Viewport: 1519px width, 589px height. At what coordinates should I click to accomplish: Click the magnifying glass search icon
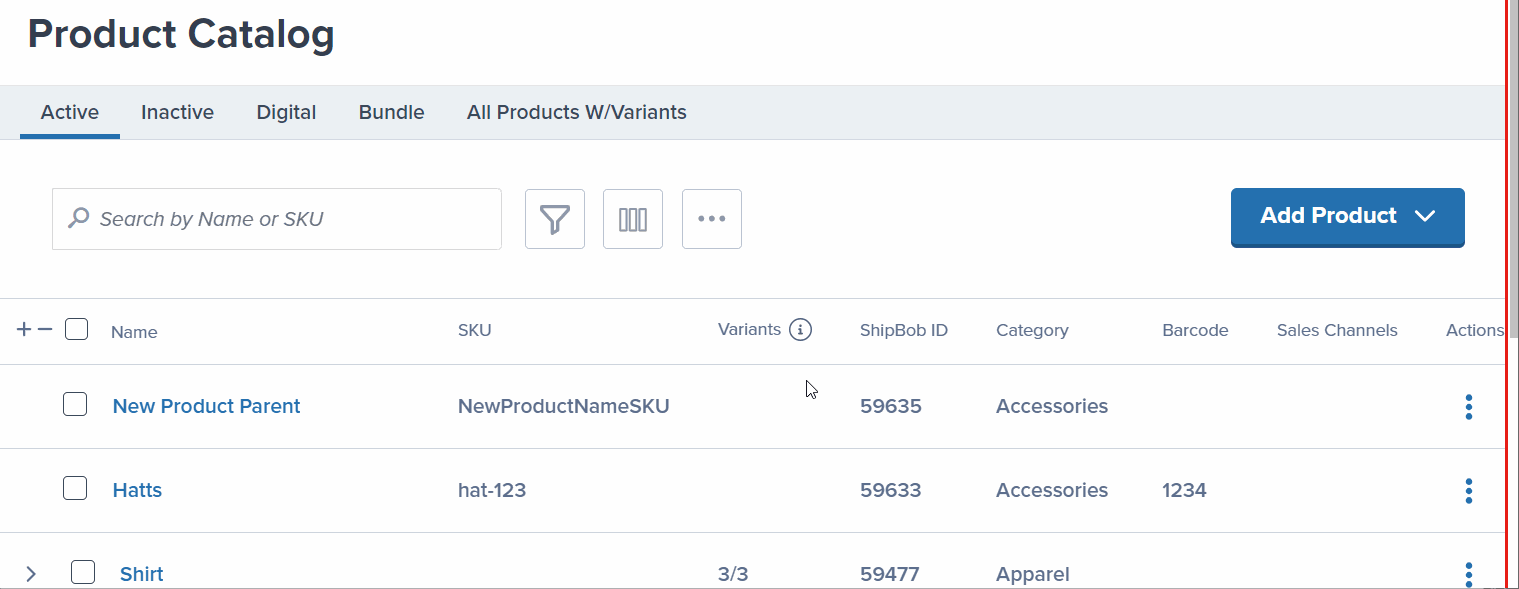pos(78,217)
